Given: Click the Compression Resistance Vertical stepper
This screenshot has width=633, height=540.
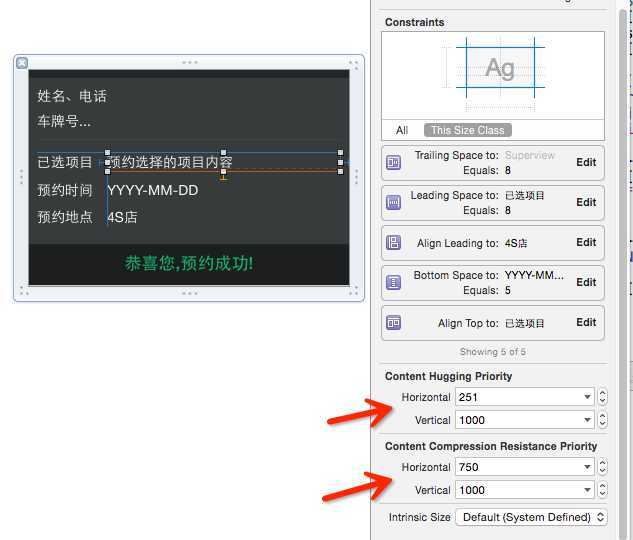Looking at the screenshot, I should [x=602, y=490].
